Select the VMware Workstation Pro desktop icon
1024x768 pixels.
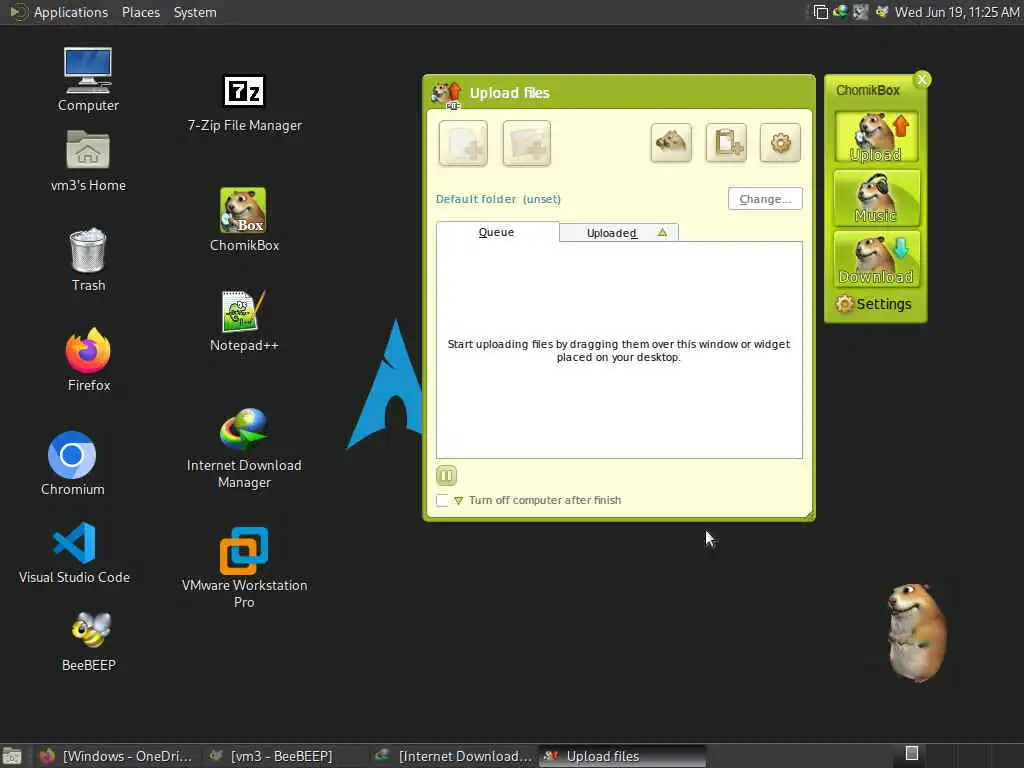(244, 568)
